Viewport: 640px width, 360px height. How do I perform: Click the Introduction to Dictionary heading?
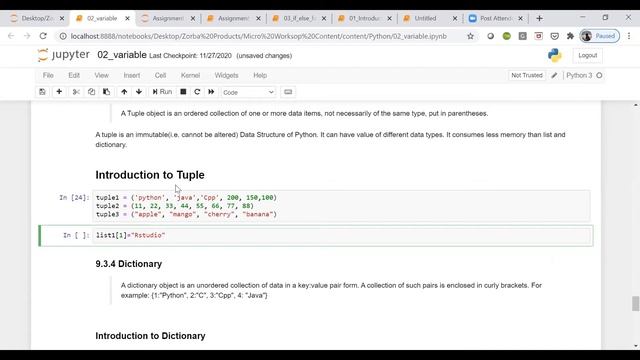(x=150, y=336)
